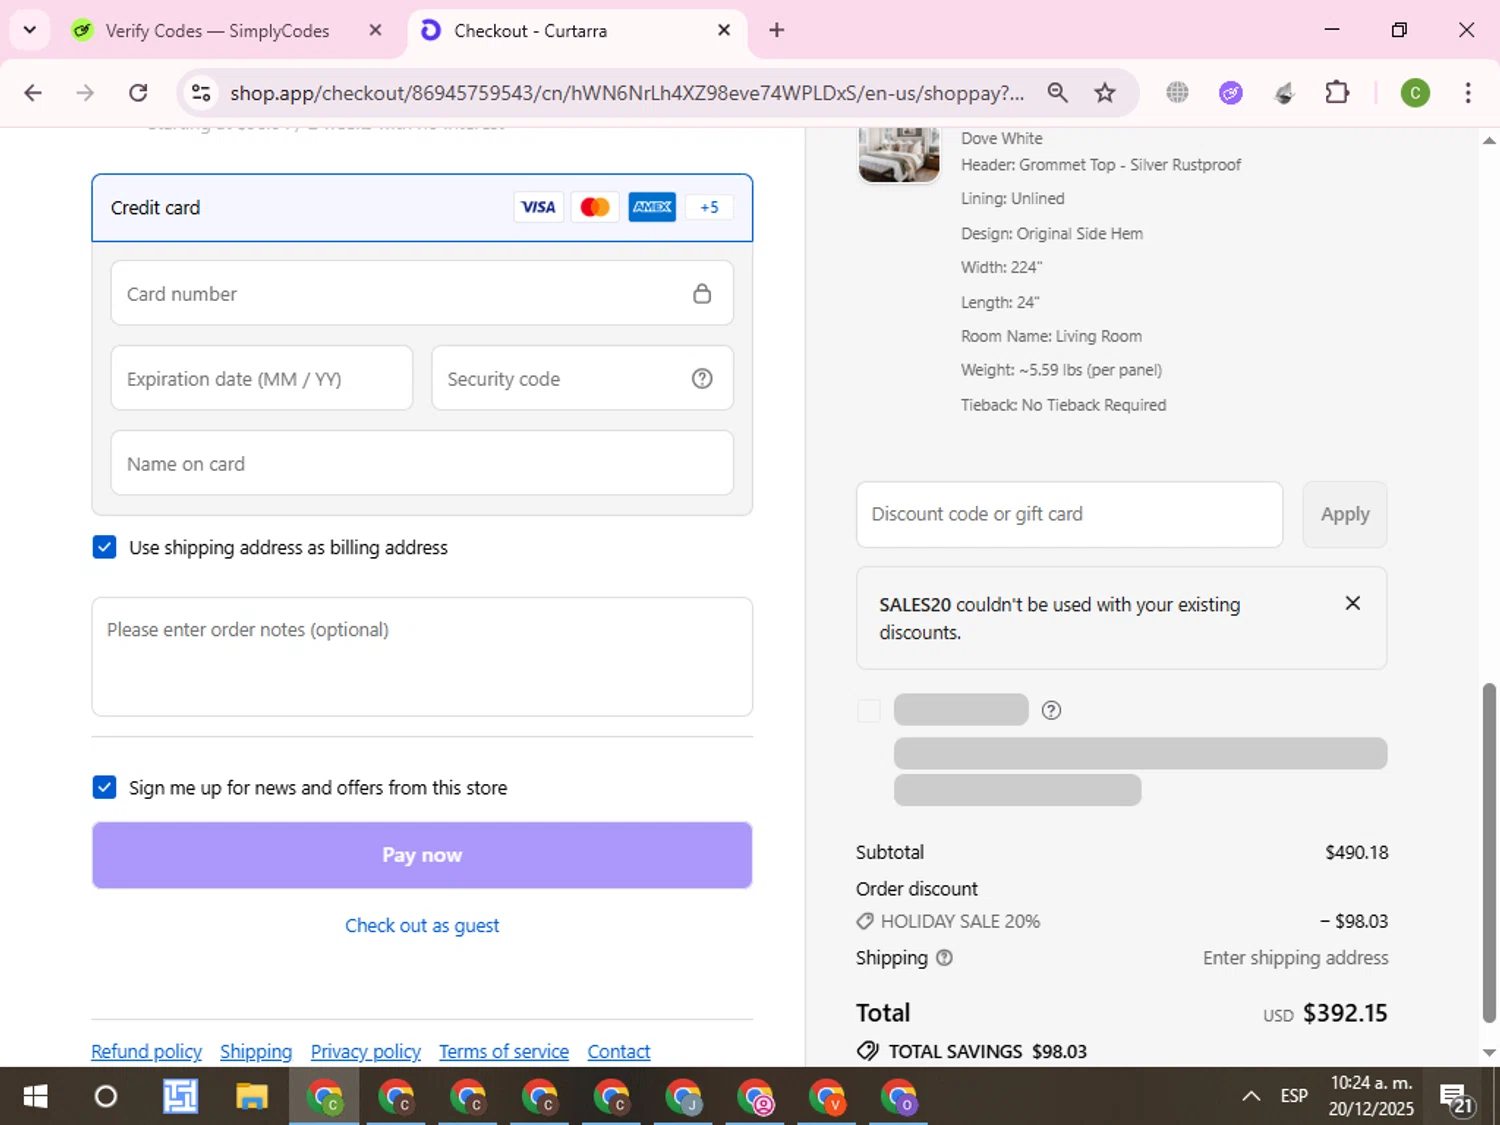This screenshot has width=1500, height=1125.
Task: Click the Pay now button
Action: 422,855
